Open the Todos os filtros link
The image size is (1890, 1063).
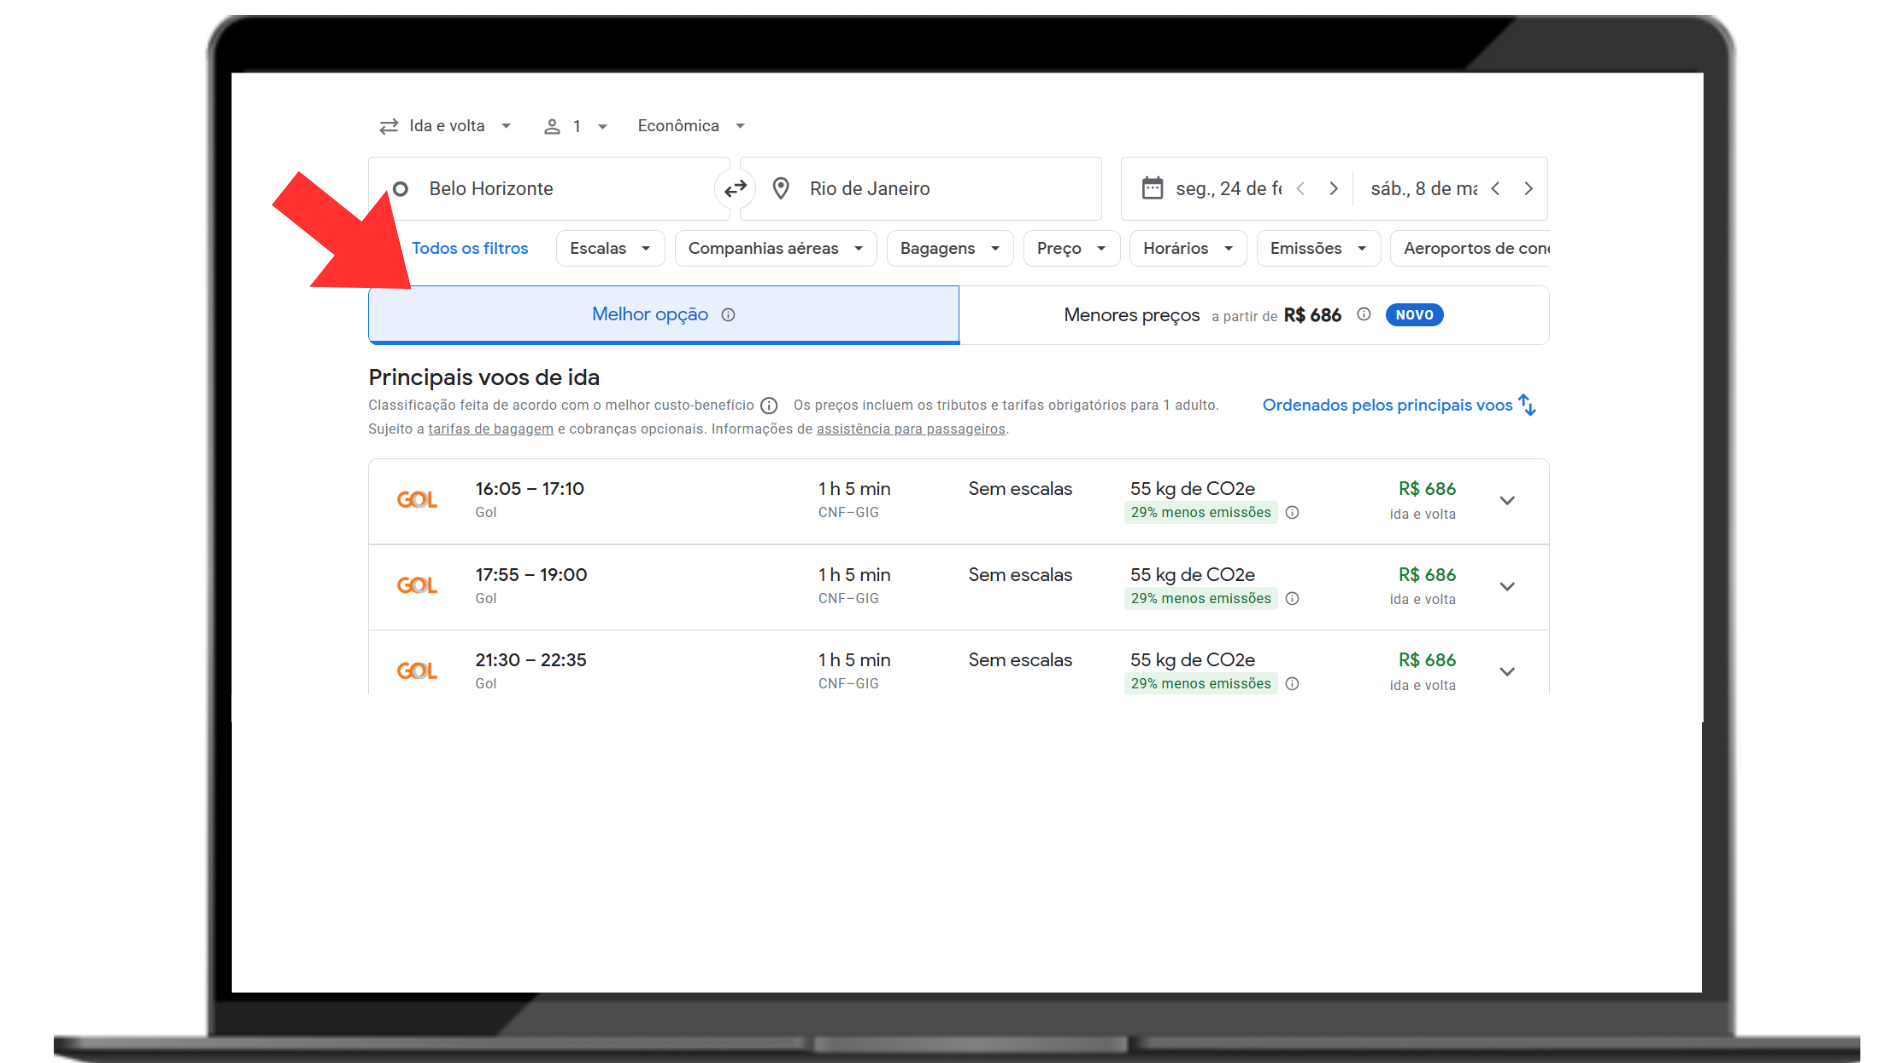[470, 249]
